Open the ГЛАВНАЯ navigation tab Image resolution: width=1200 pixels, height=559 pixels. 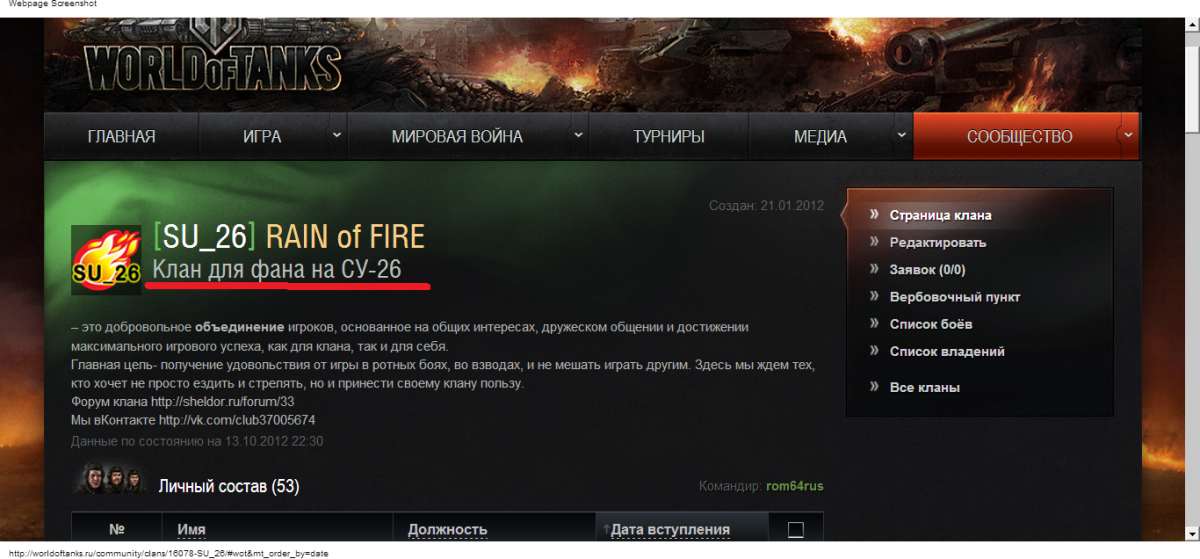(121, 137)
